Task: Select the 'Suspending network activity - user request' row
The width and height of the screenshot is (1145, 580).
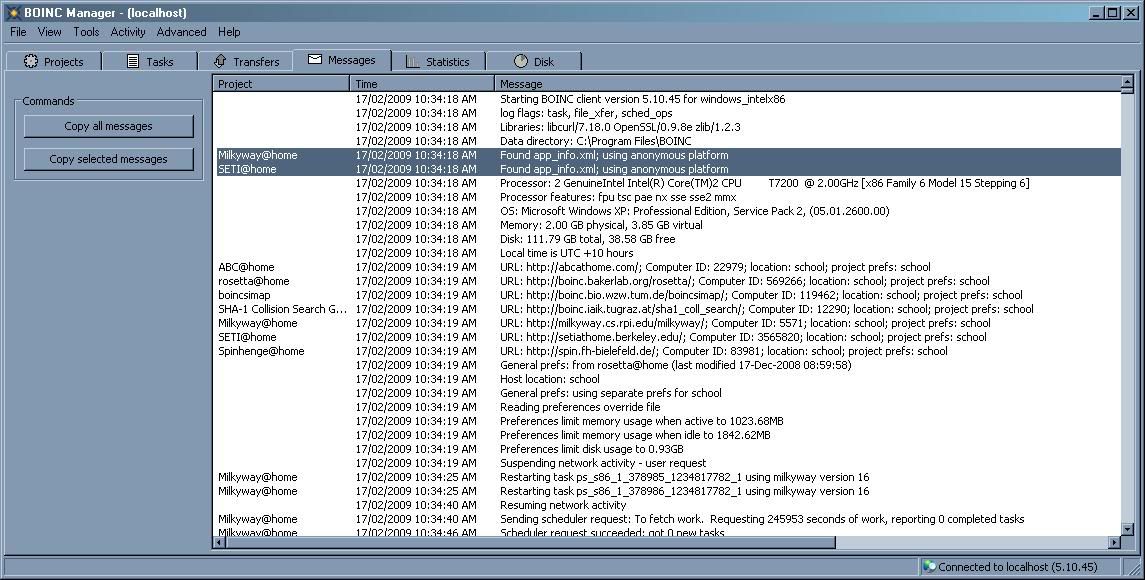Action: [667, 462]
